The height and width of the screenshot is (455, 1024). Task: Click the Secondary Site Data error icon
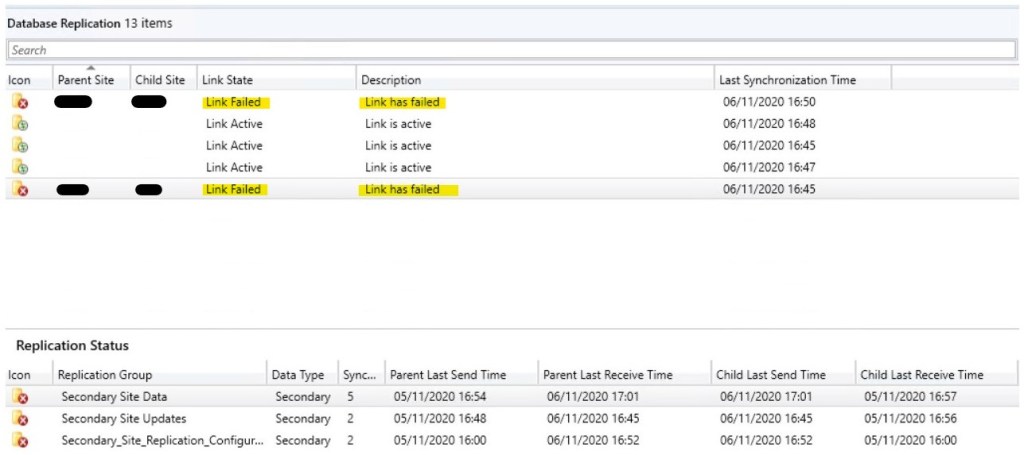[20, 397]
